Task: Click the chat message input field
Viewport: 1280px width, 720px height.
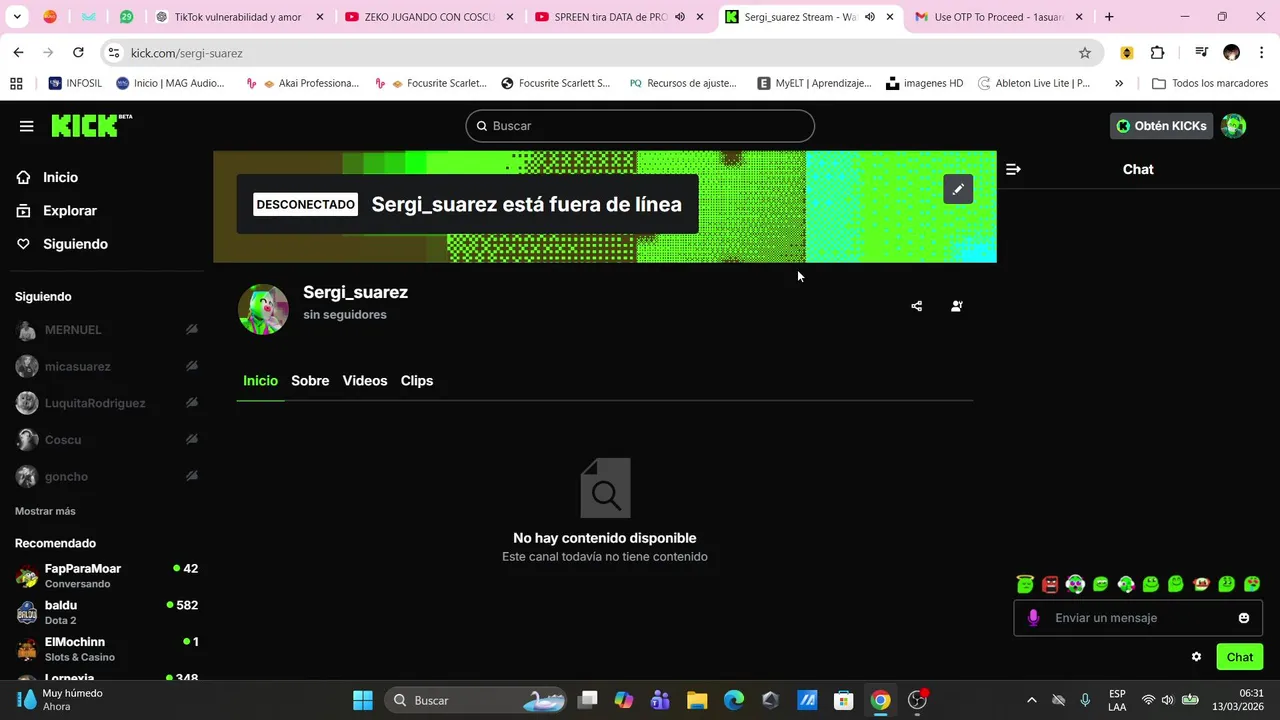Action: click(x=1137, y=618)
